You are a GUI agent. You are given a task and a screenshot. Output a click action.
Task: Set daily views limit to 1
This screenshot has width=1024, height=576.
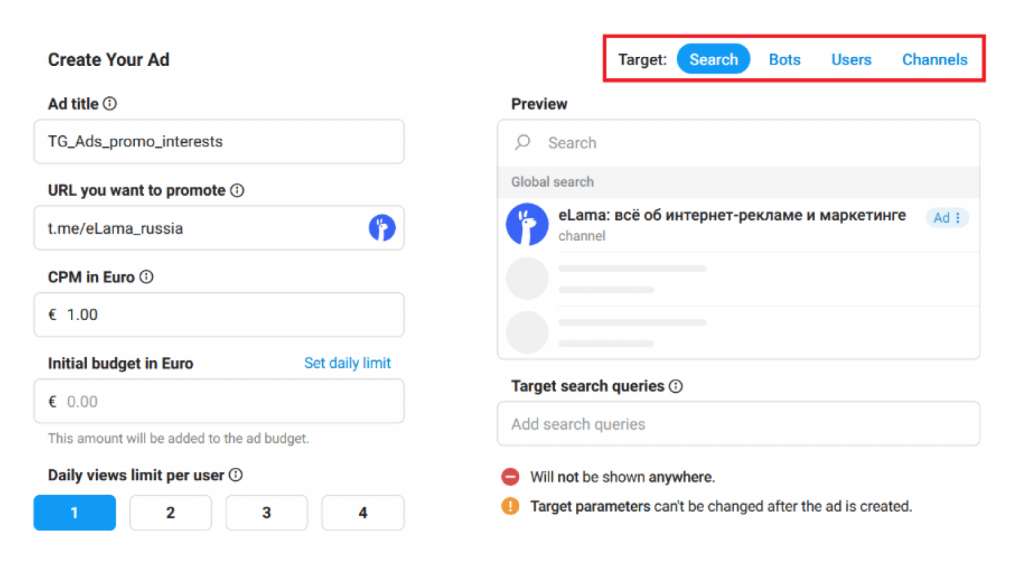pos(74,513)
